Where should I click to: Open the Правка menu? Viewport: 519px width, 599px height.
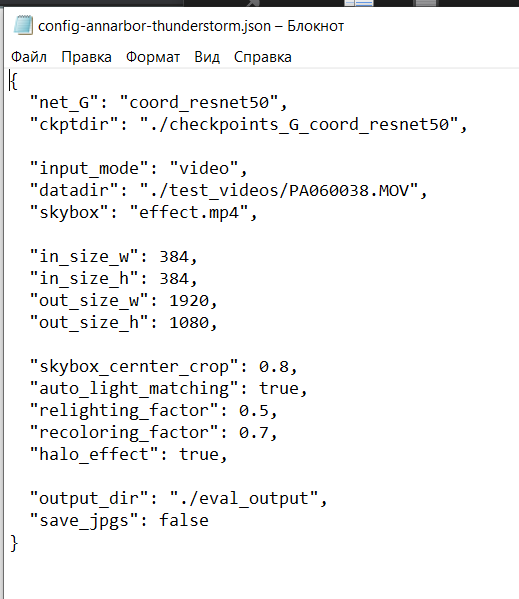tap(86, 57)
